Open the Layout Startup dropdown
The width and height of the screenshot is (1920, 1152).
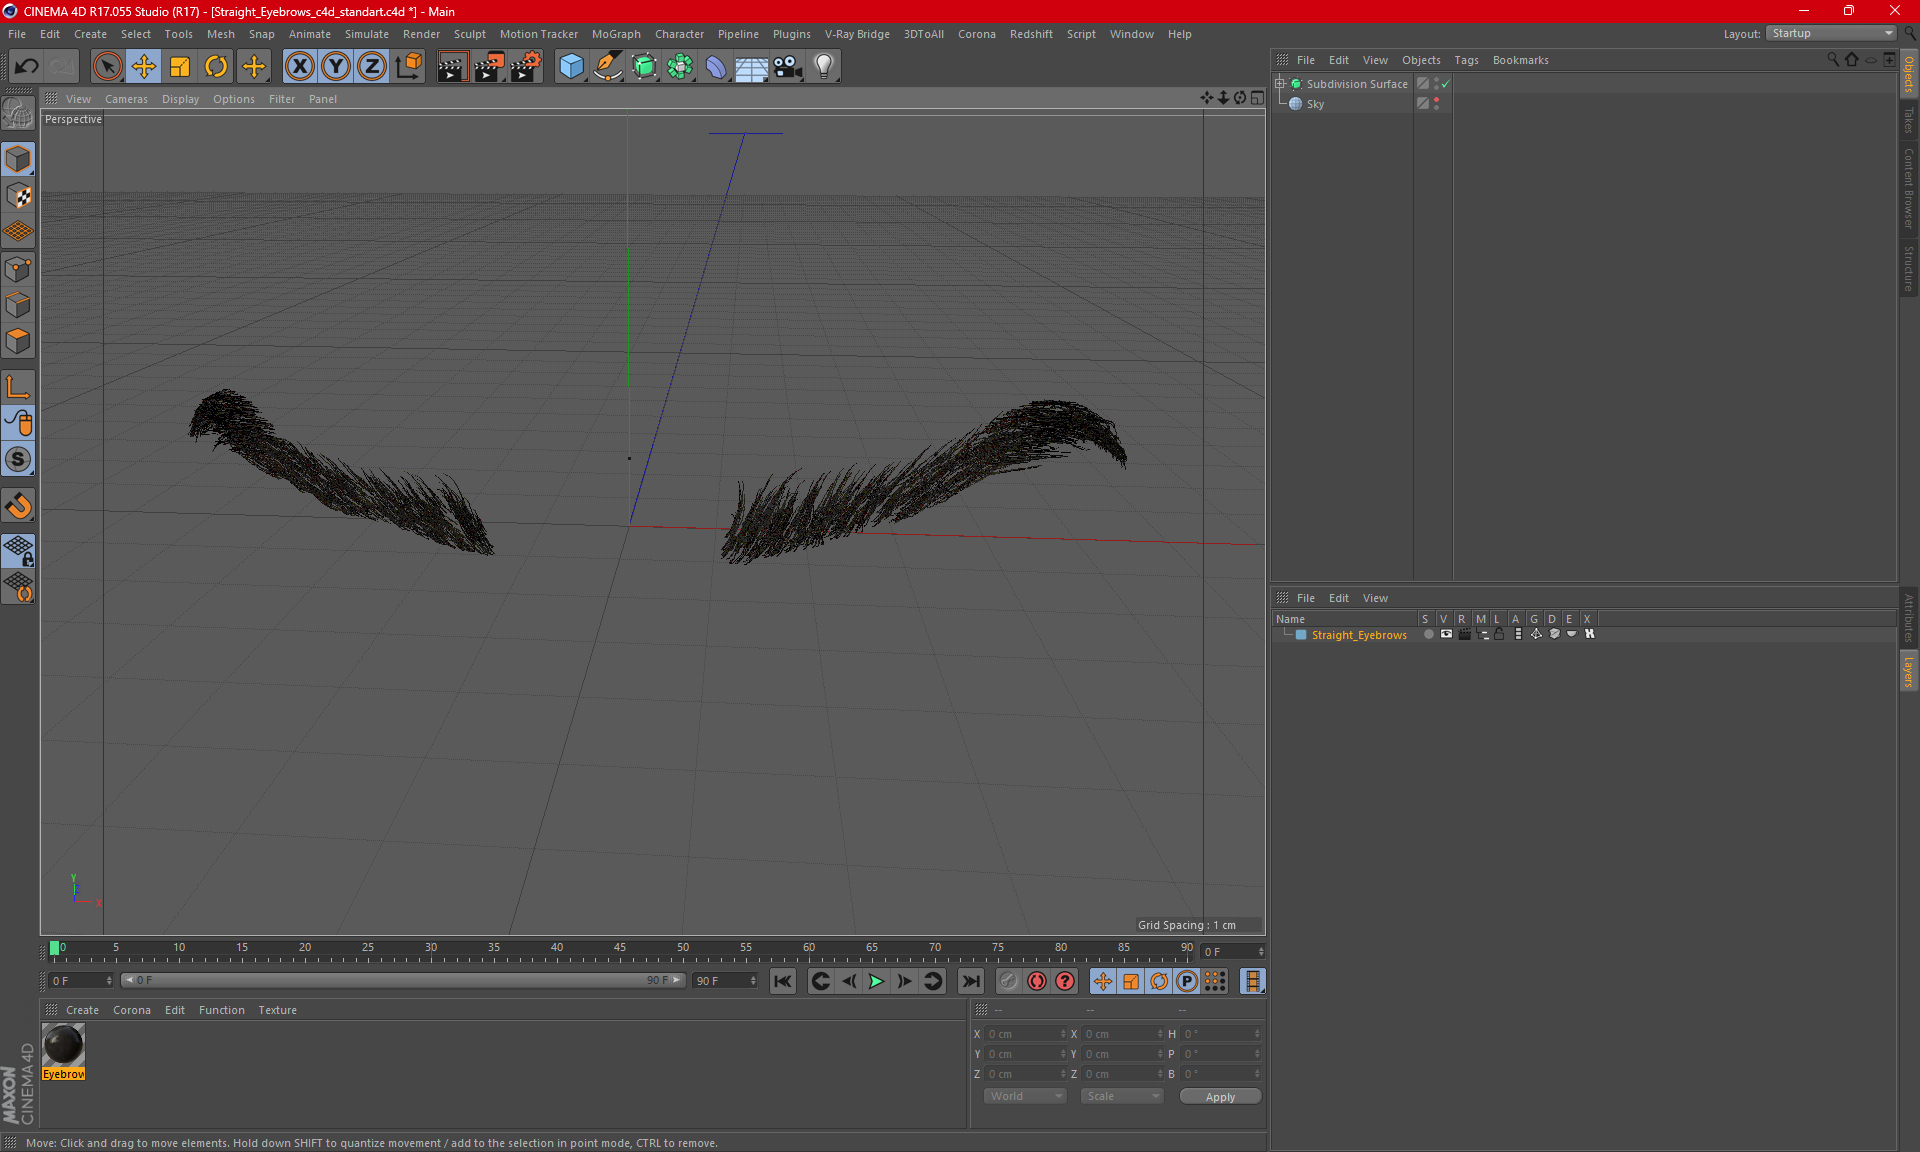pos(1832,33)
